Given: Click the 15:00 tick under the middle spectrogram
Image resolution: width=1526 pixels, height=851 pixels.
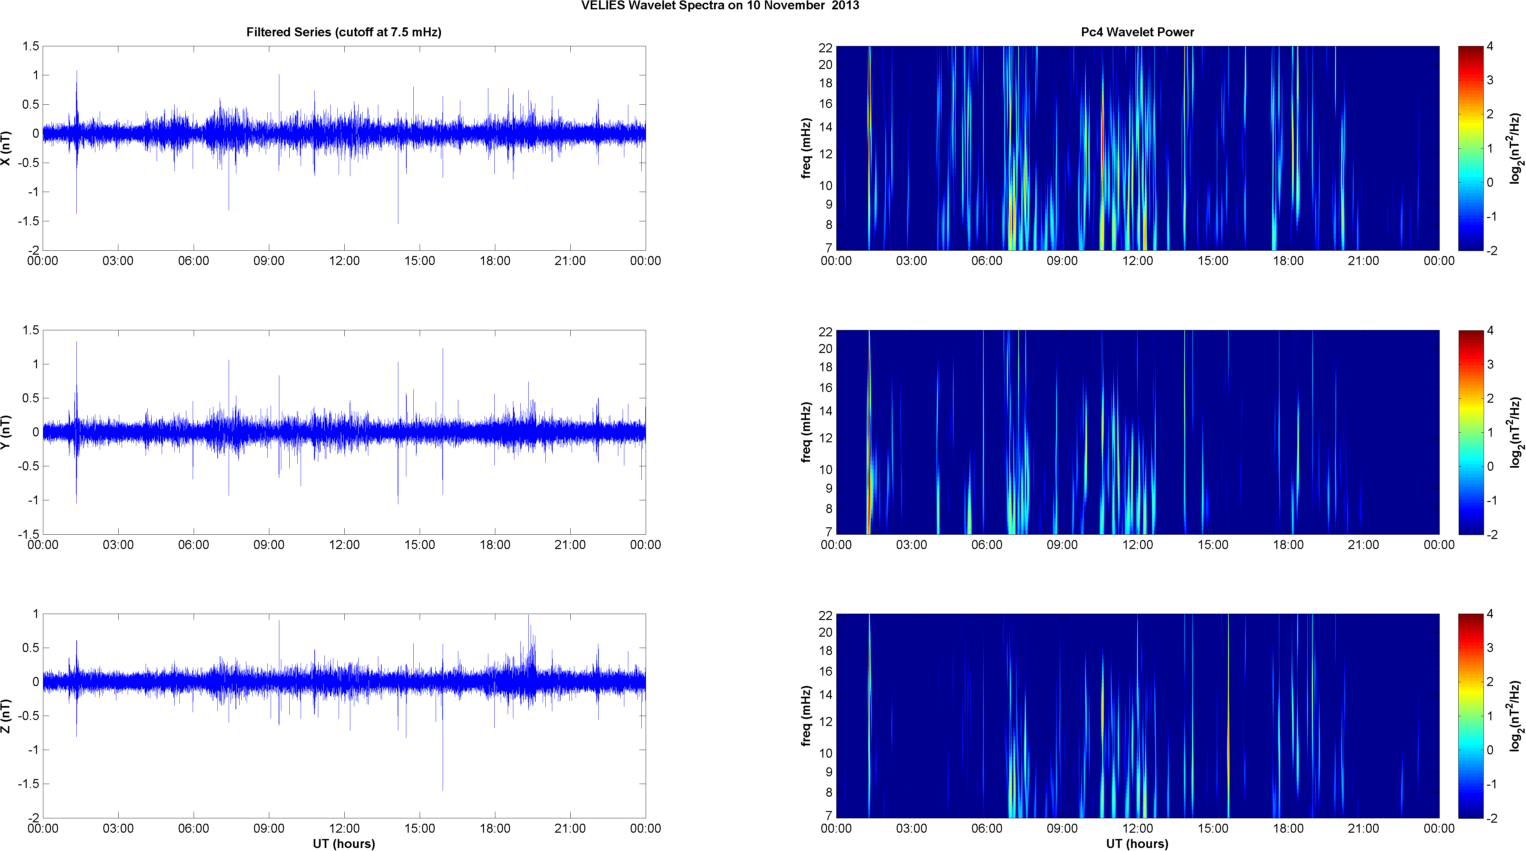Looking at the screenshot, I should 1213,545.
